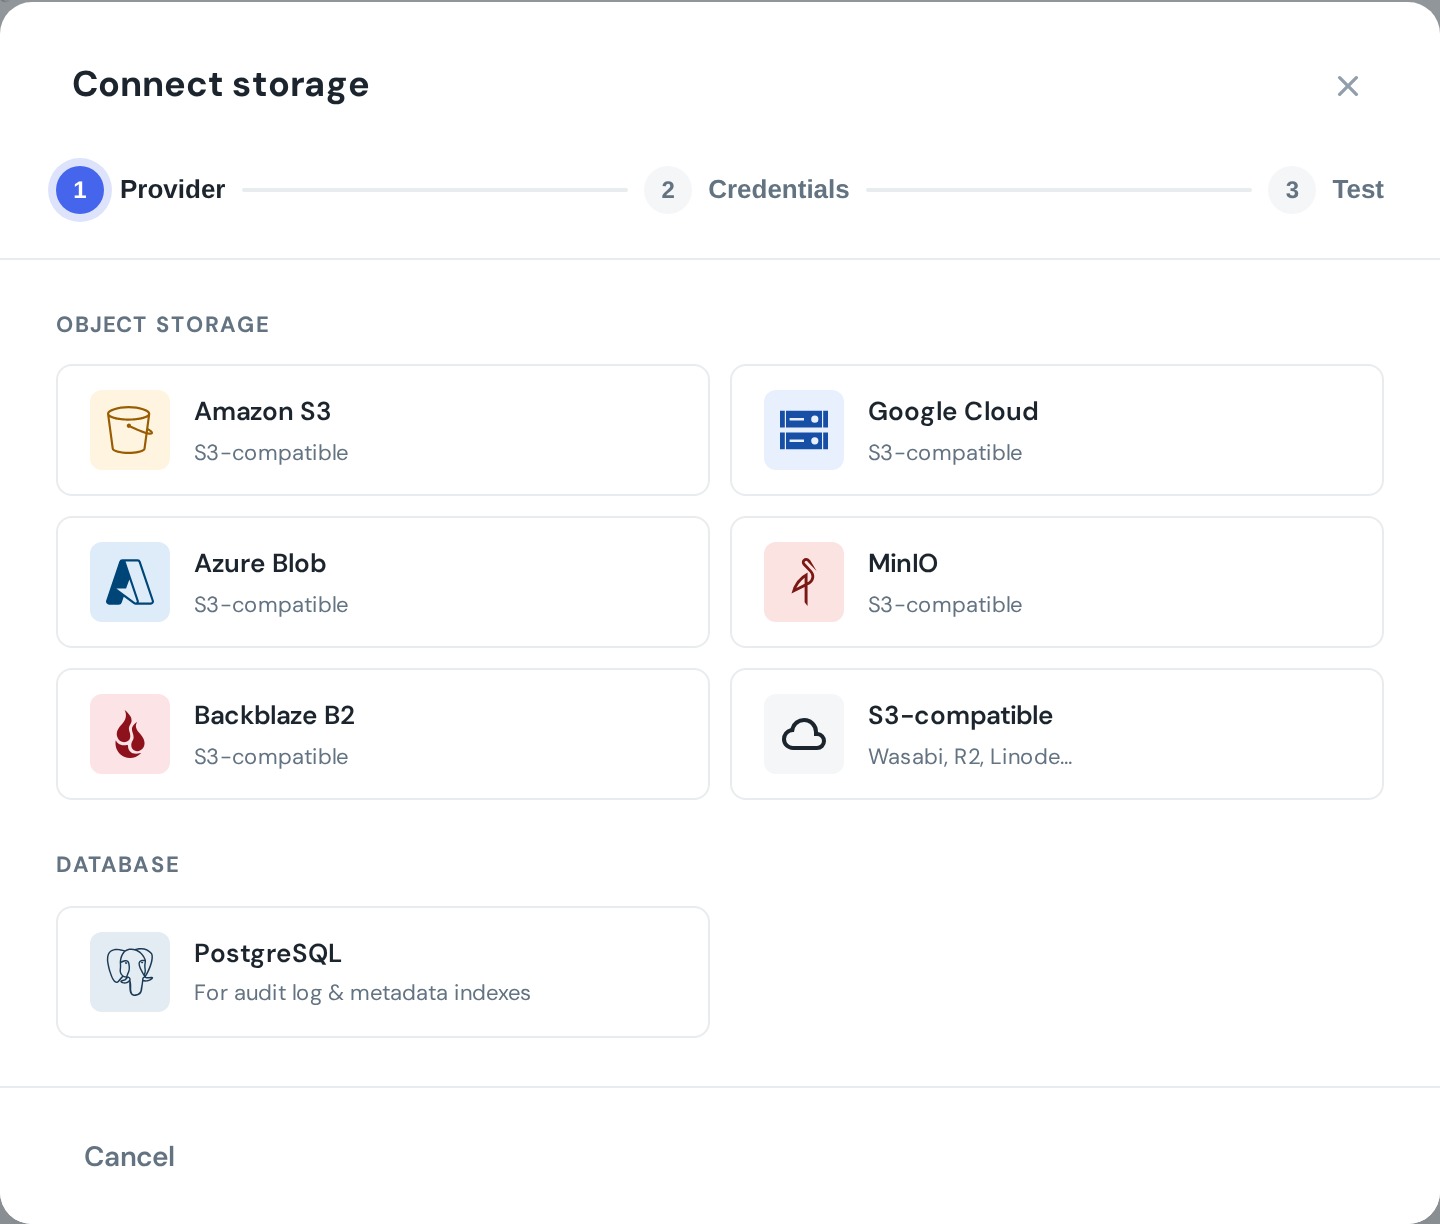Choose Amazon S3 provider title

262,411
